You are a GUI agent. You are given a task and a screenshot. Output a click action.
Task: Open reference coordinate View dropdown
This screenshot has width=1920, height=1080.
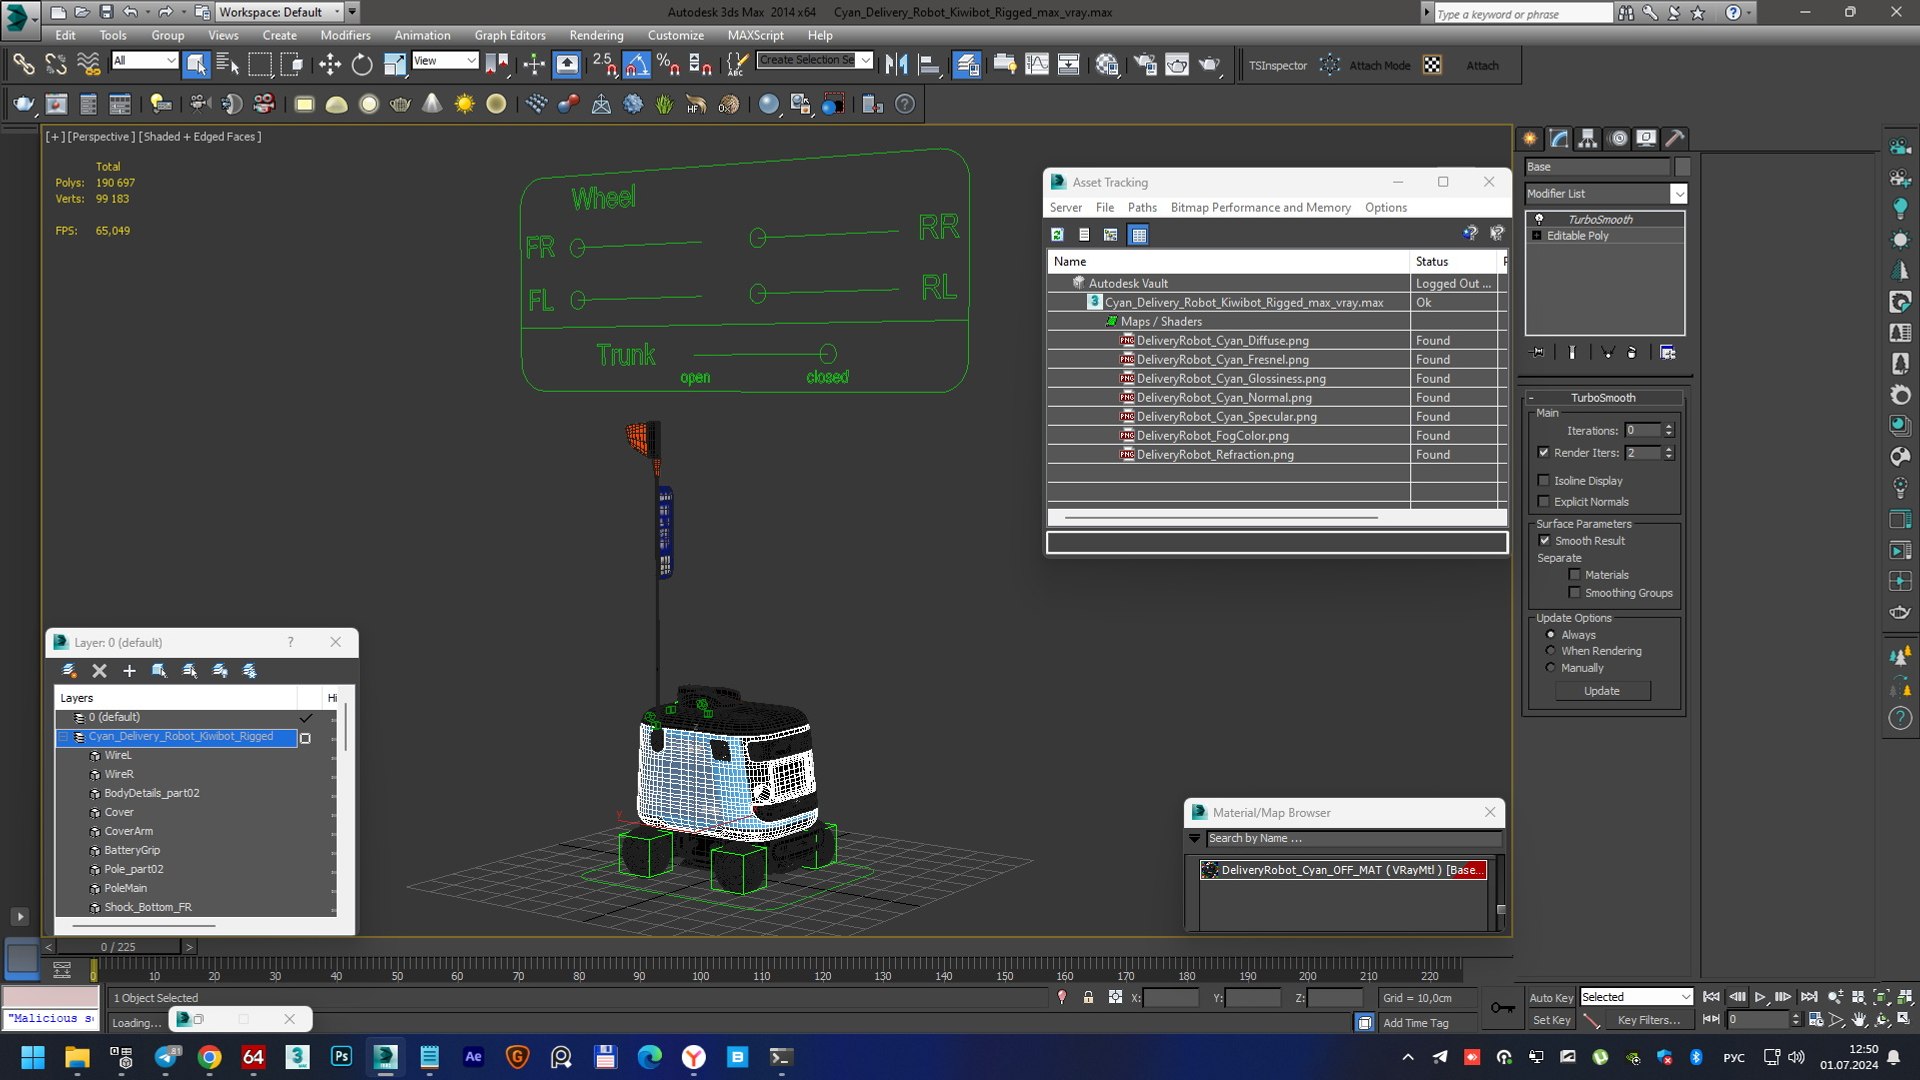[471, 61]
